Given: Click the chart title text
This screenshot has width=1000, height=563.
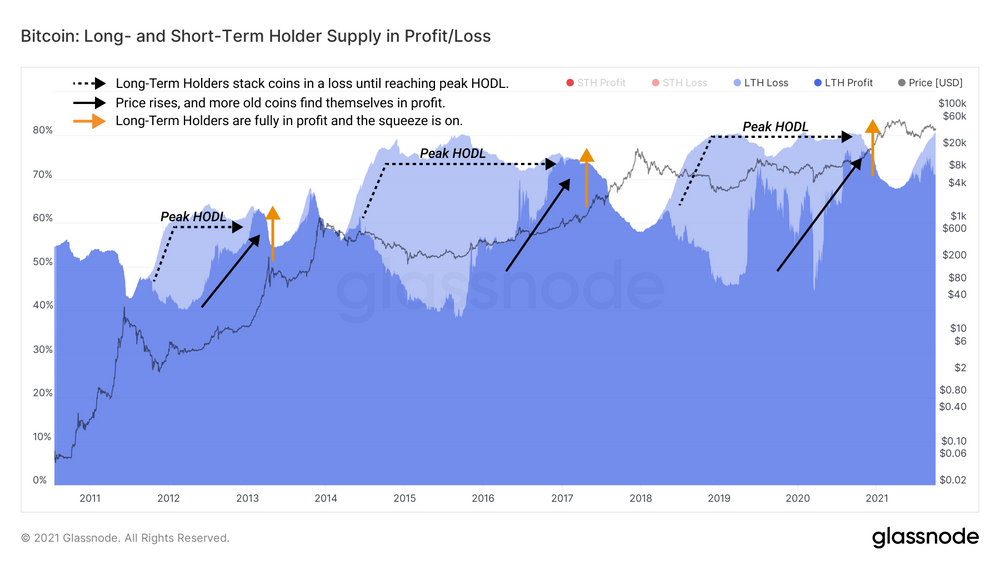Looking at the screenshot, I should (x=256, y=36).
